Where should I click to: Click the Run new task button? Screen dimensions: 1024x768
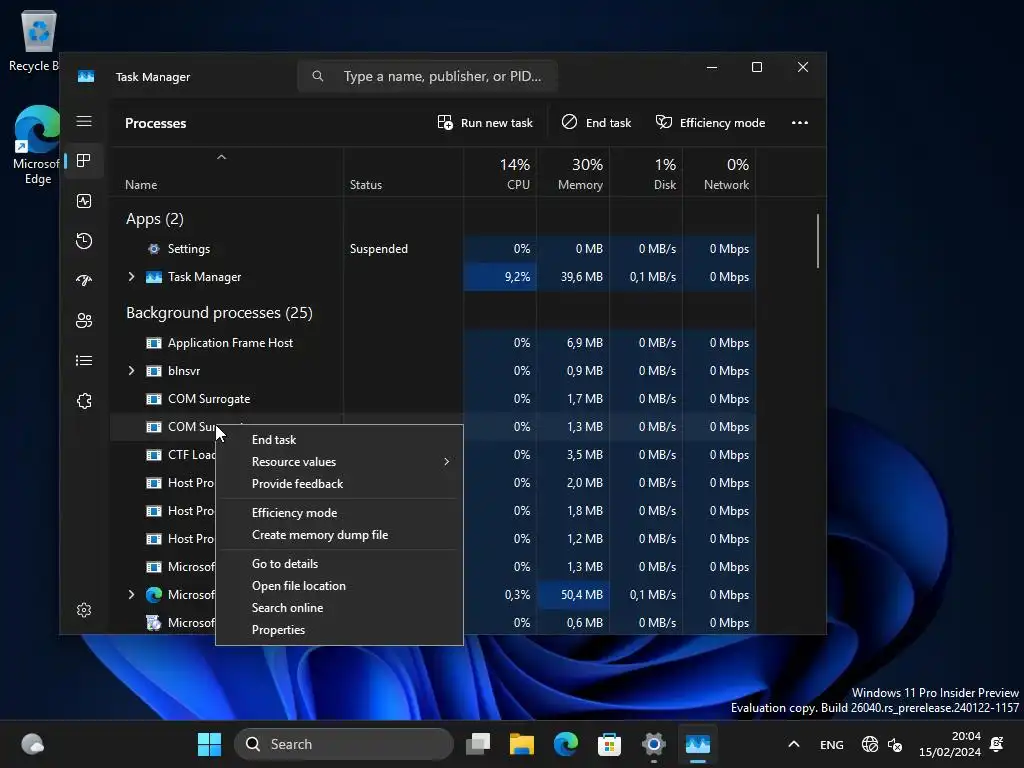pos(485,123)
